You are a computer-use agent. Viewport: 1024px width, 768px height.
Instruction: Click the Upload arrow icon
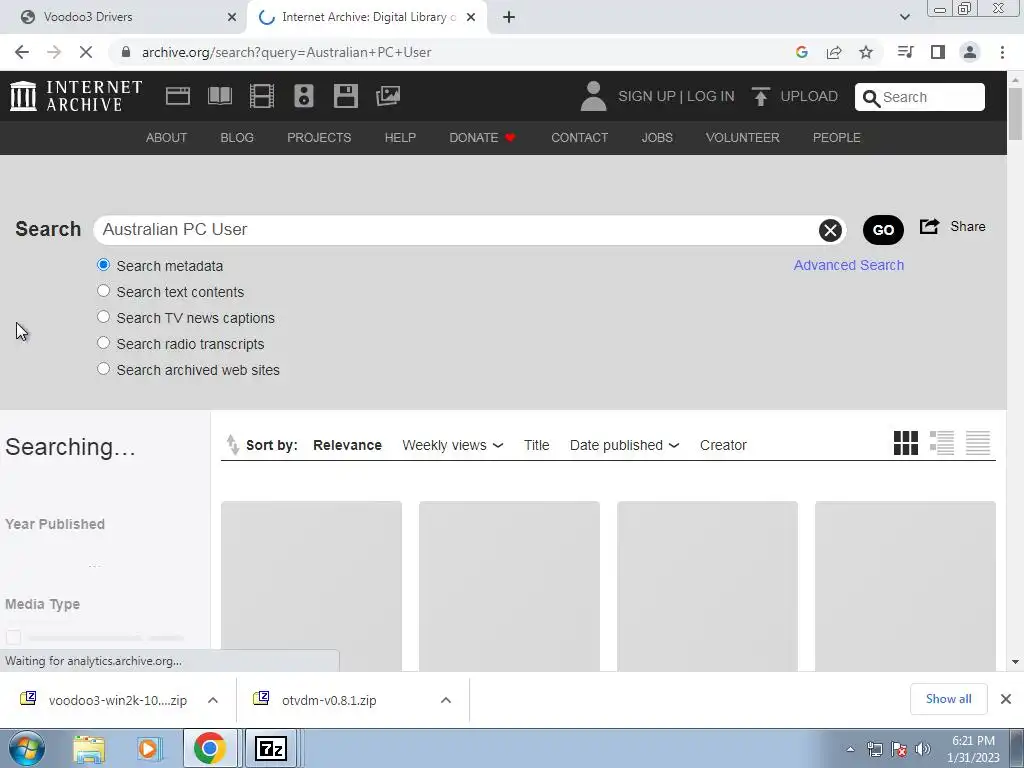coord(760,96)
